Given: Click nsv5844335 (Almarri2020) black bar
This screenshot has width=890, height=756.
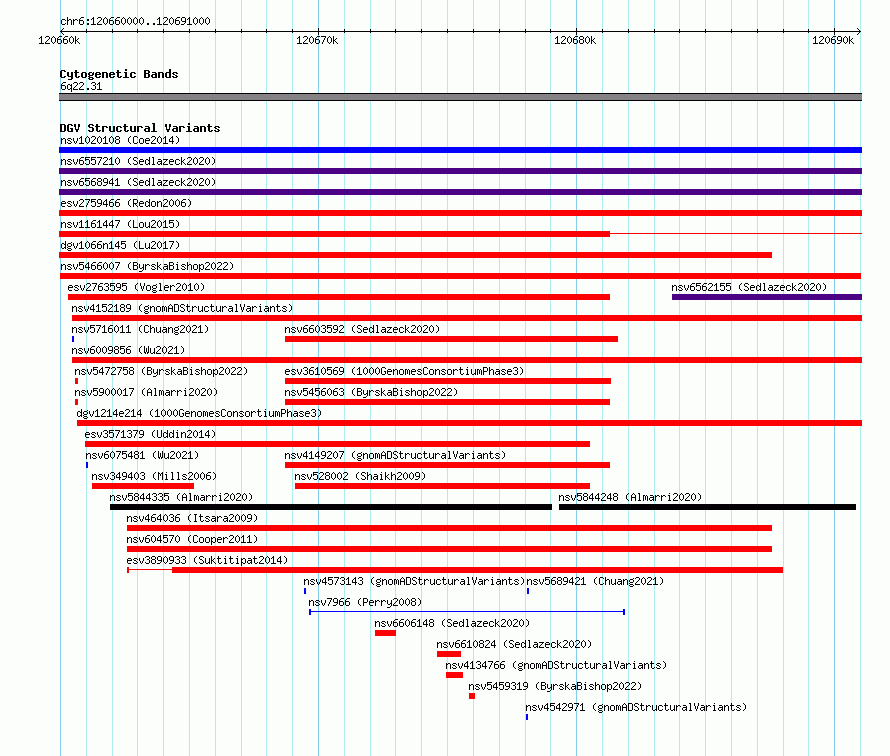Looking at the screenshot, I should coord(331,507).
